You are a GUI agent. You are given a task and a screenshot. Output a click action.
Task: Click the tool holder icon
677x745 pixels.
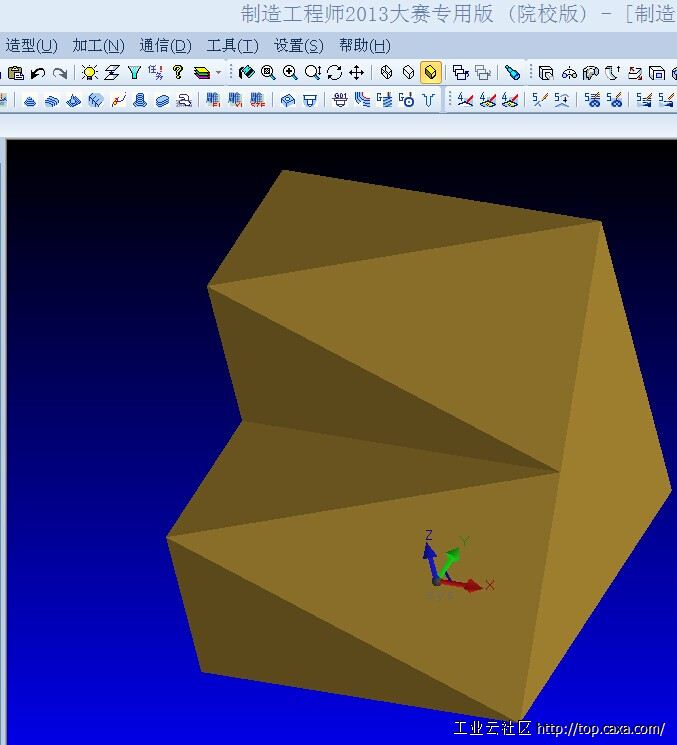310,100
